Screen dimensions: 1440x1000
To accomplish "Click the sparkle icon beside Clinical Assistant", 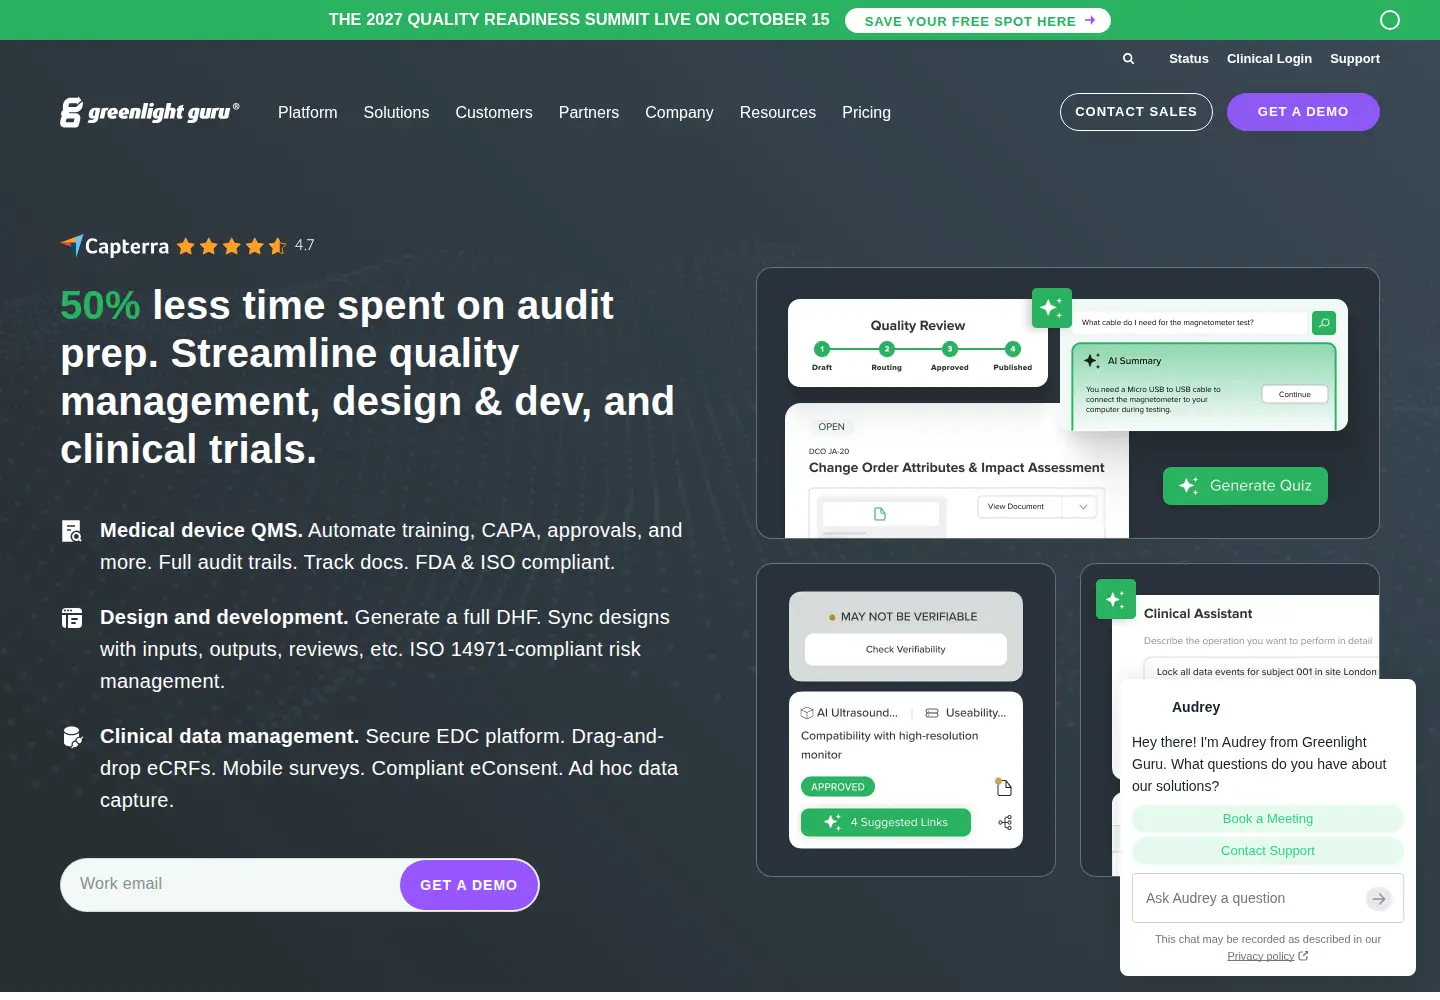I will point(1116,599).
